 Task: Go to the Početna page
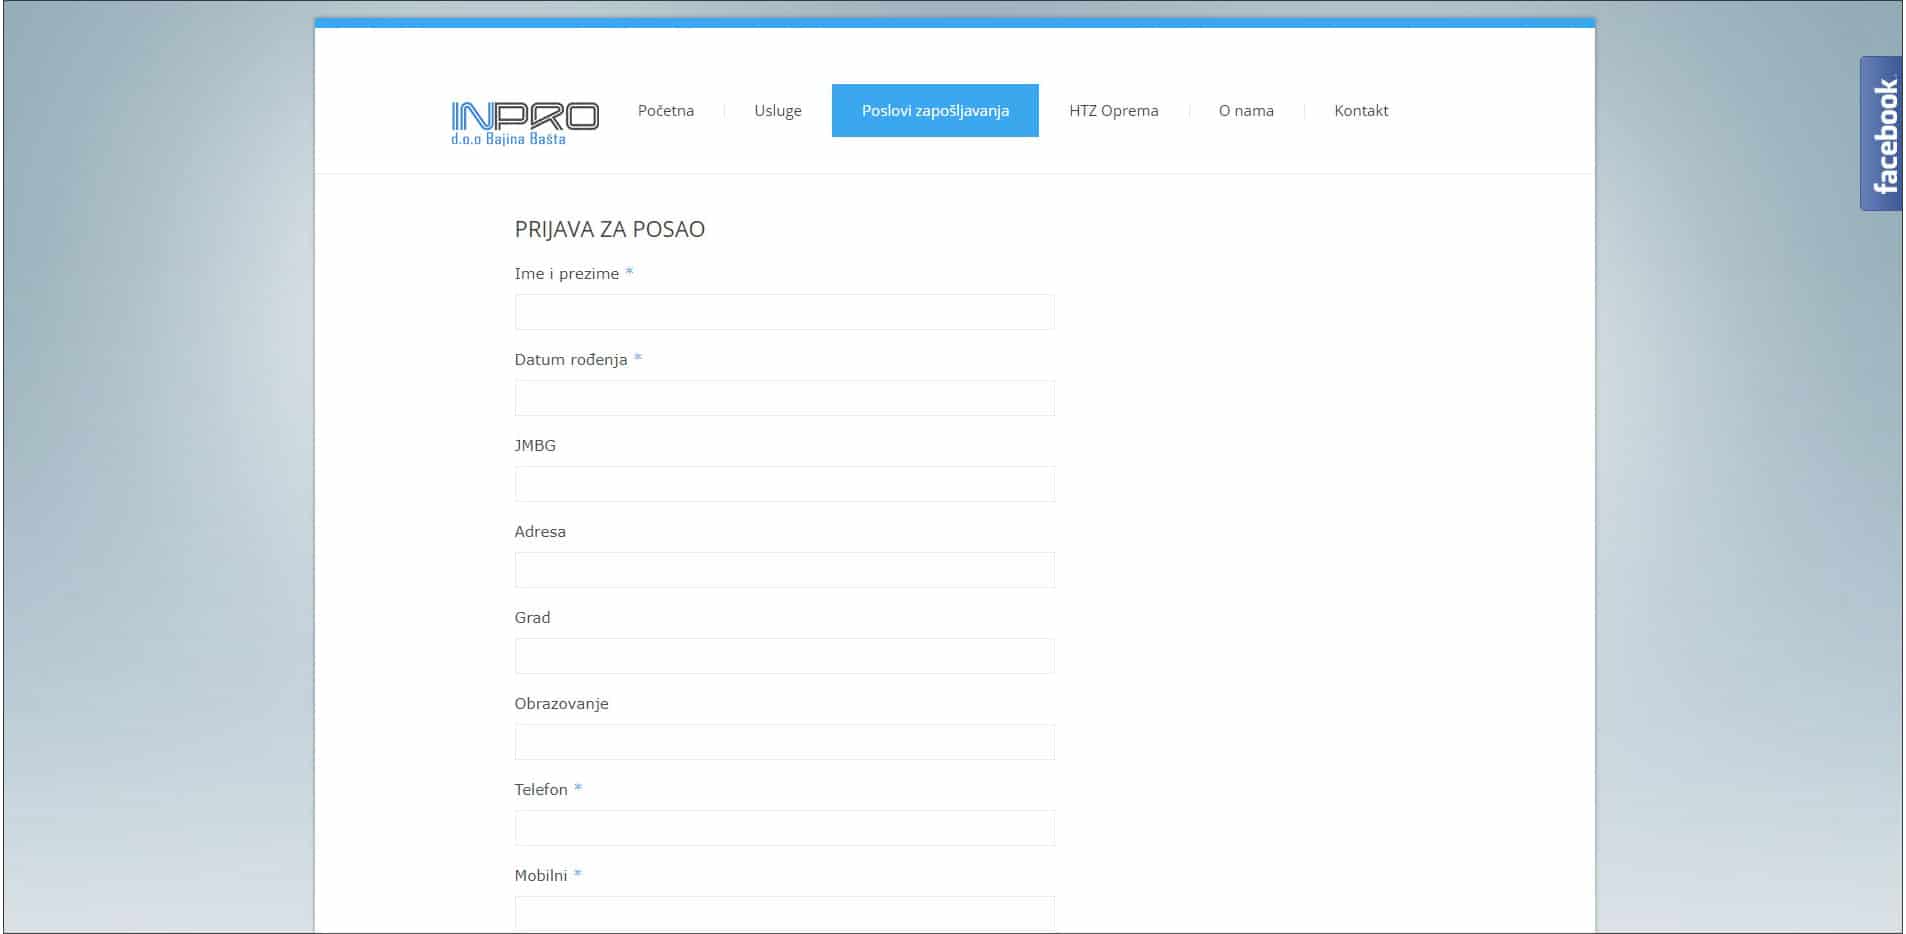point(665,111)
